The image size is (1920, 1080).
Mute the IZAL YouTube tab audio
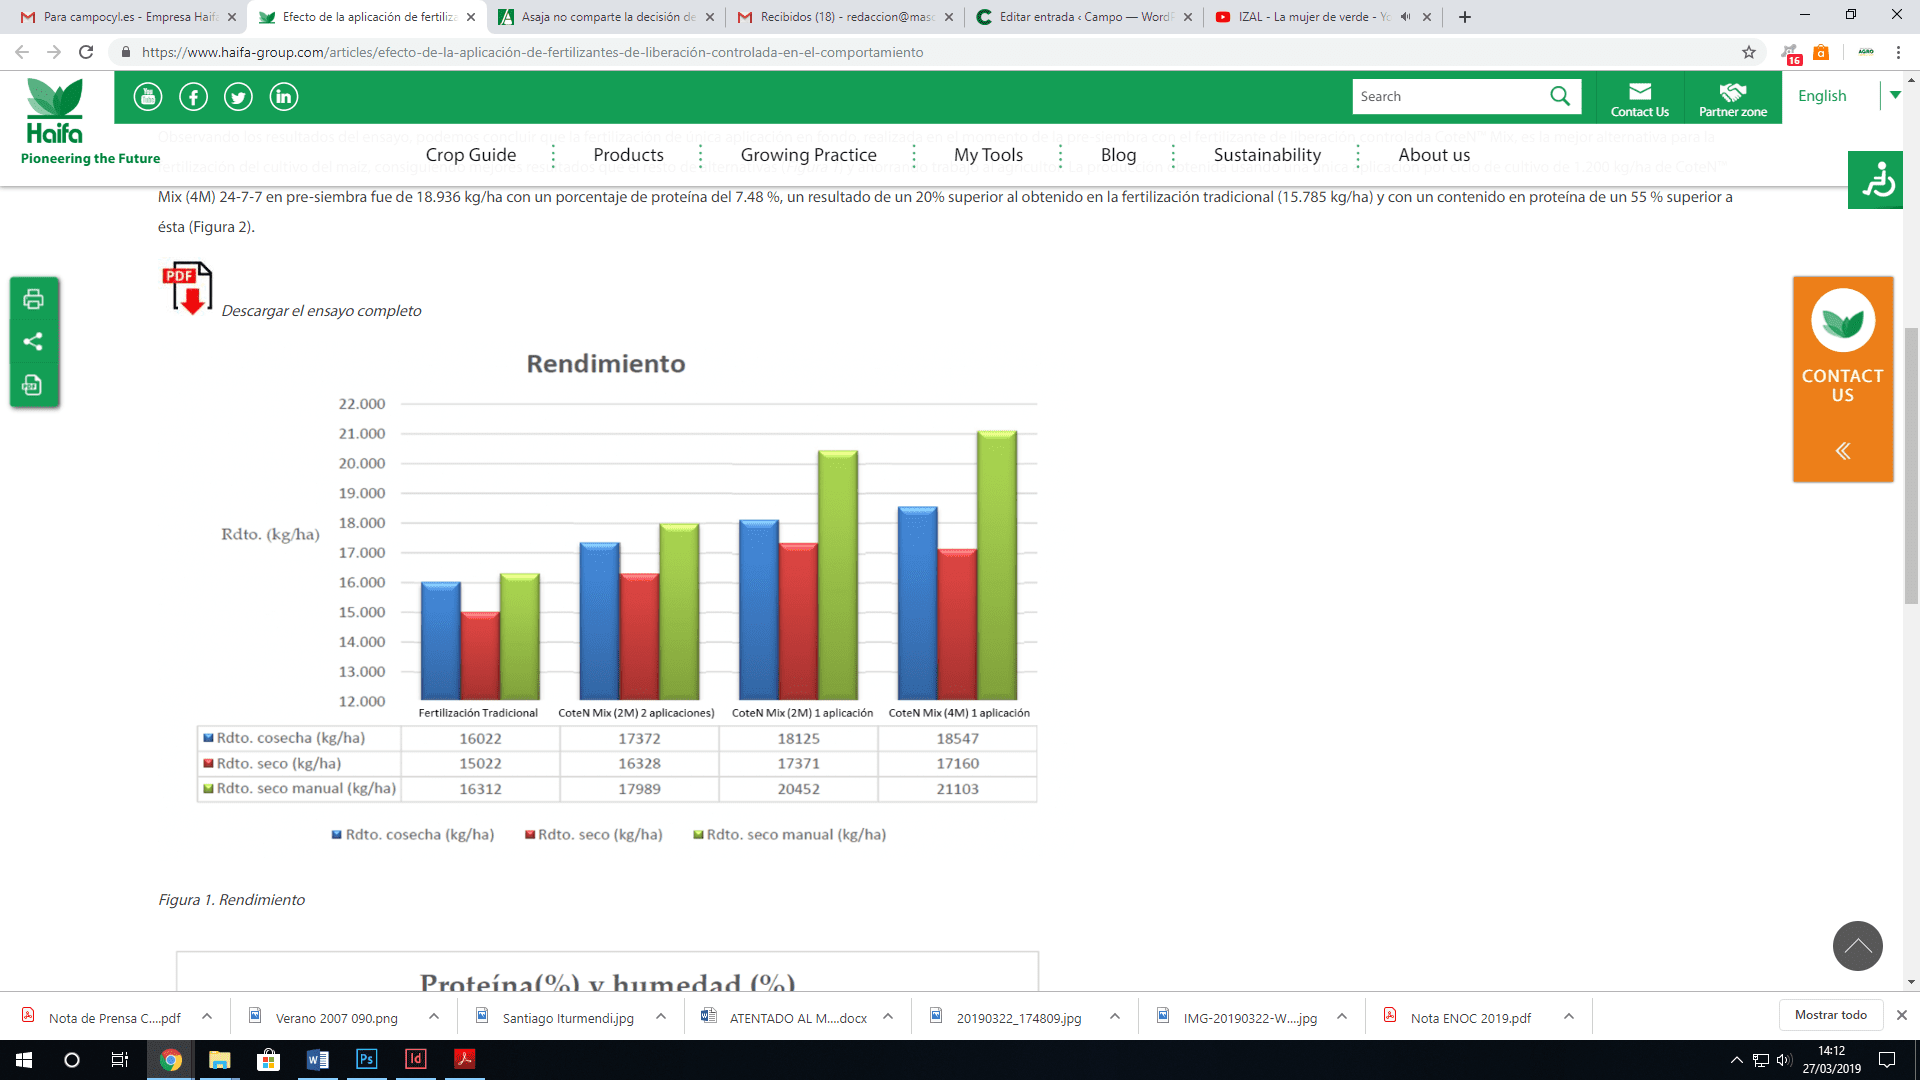click(x=1405, y=17)
